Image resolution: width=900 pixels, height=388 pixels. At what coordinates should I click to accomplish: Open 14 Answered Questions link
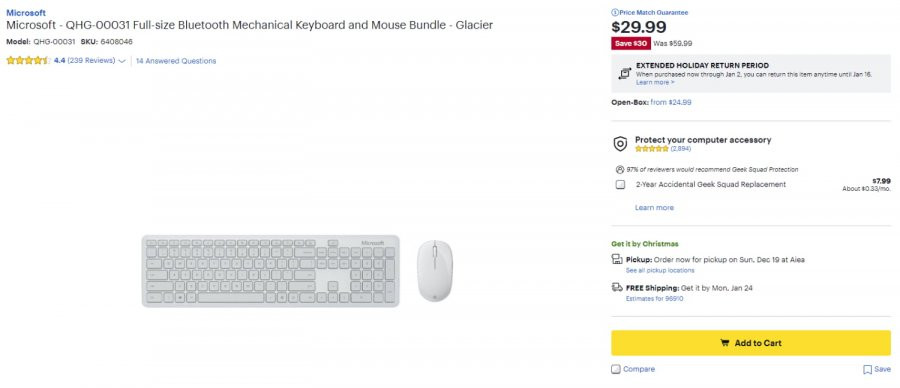[176, 61]
